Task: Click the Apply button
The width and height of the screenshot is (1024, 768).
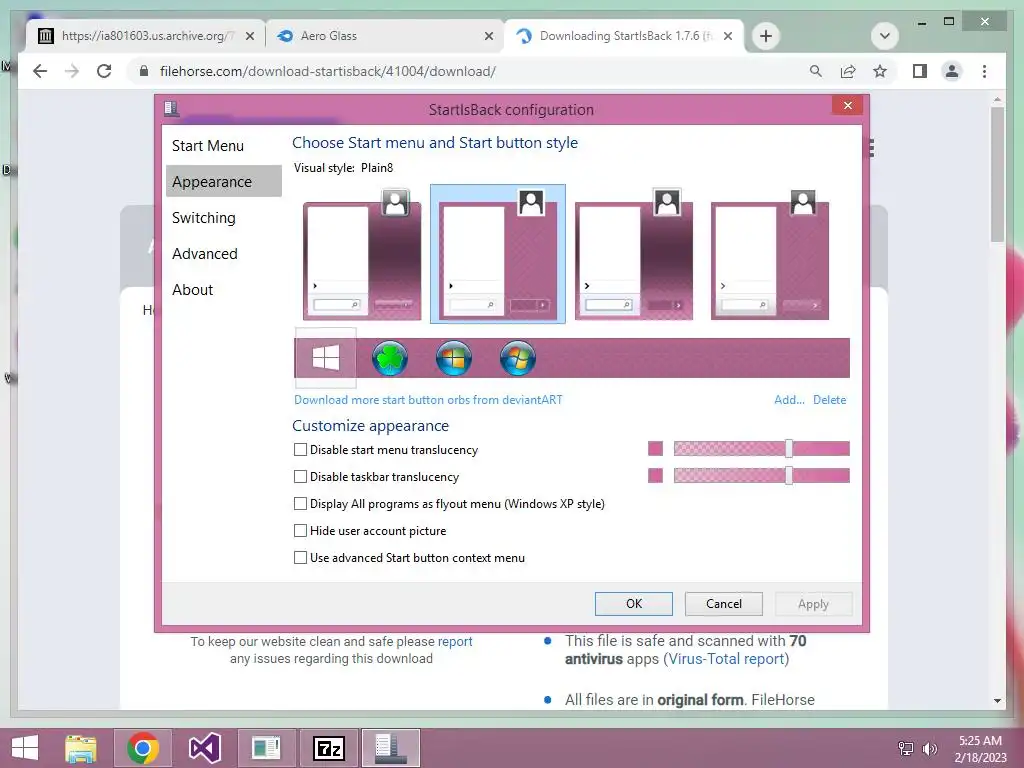Action: [x=813, y=604]
